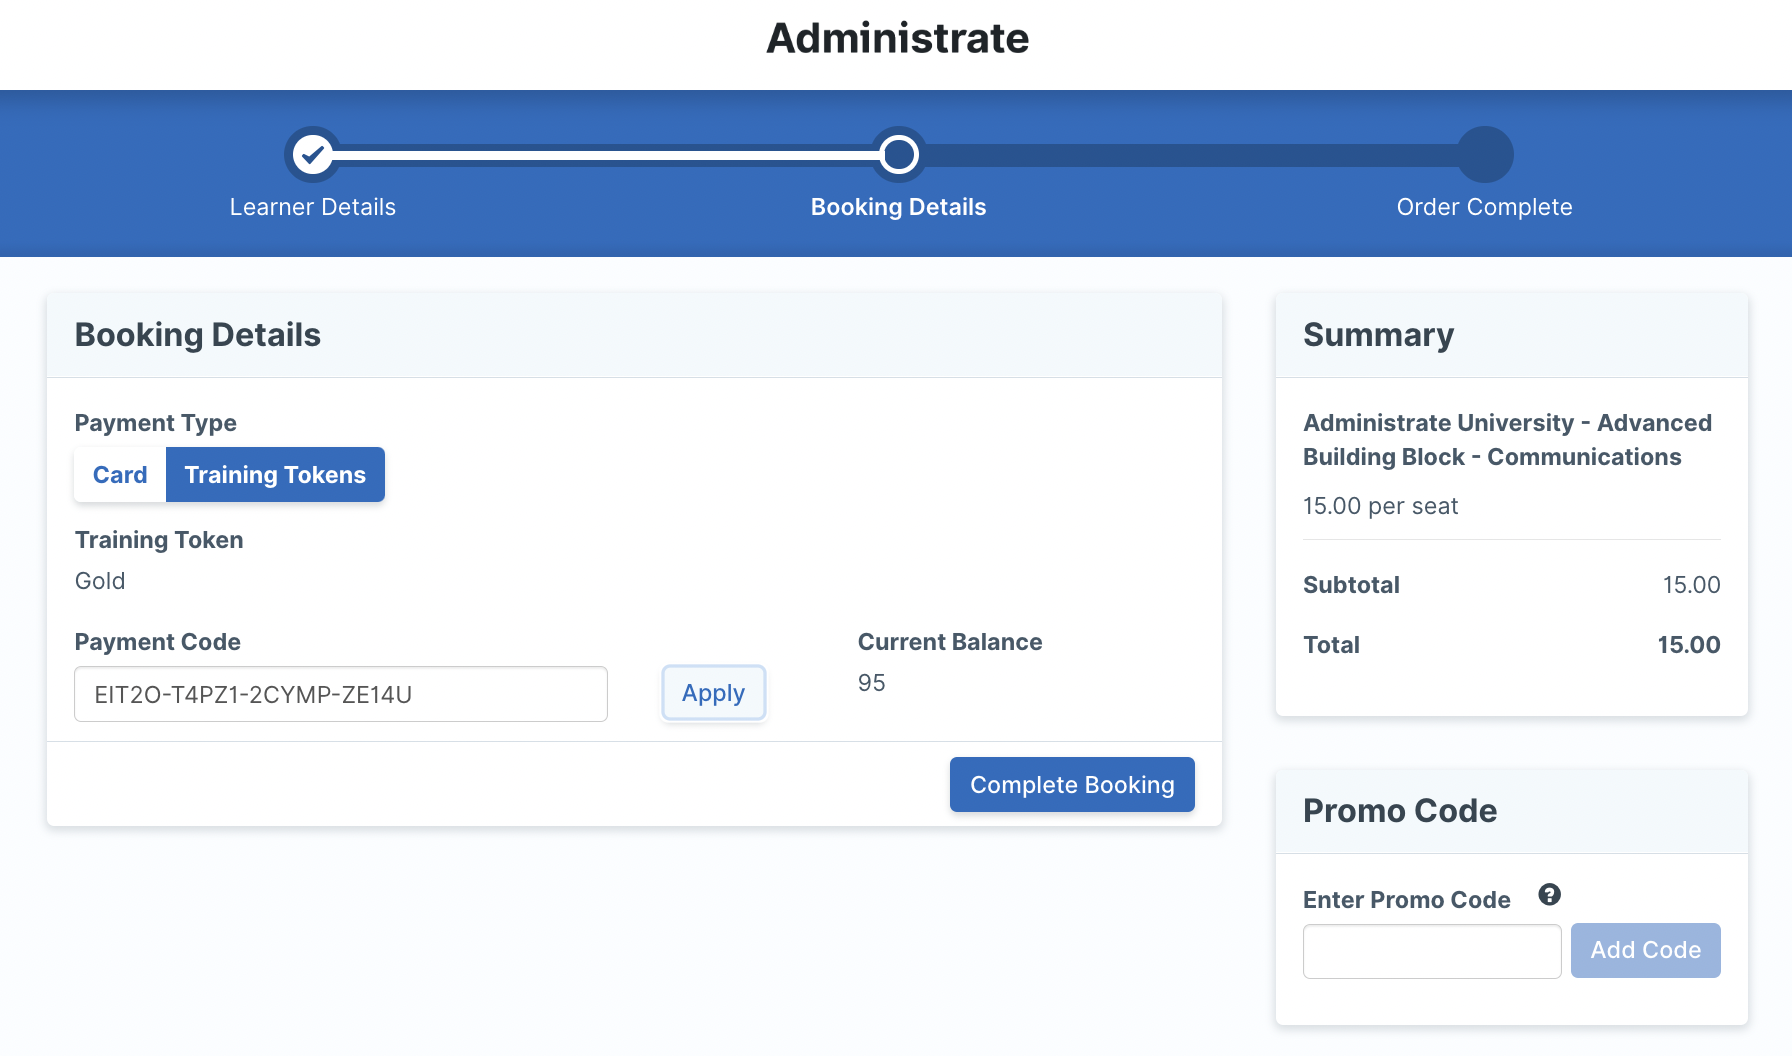Click the Learner Details checkmark step icon

point(313,154)
